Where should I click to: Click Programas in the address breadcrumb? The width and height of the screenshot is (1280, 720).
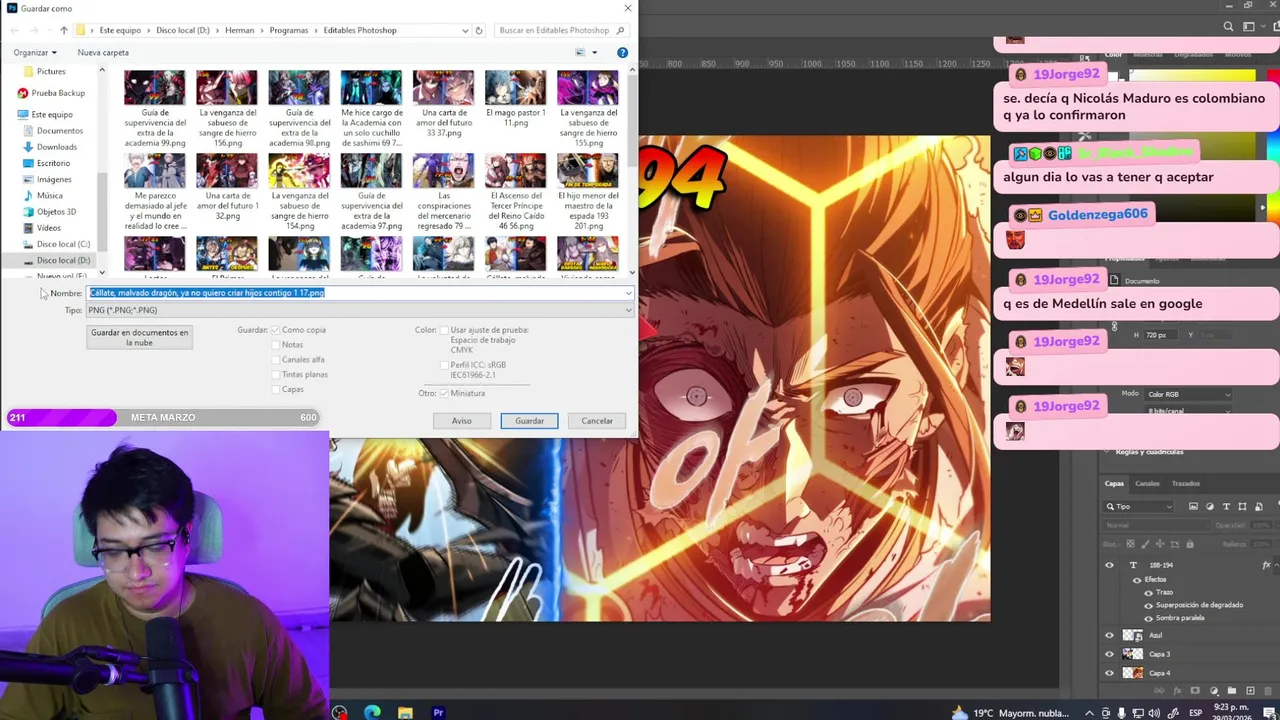click(289, 30)
